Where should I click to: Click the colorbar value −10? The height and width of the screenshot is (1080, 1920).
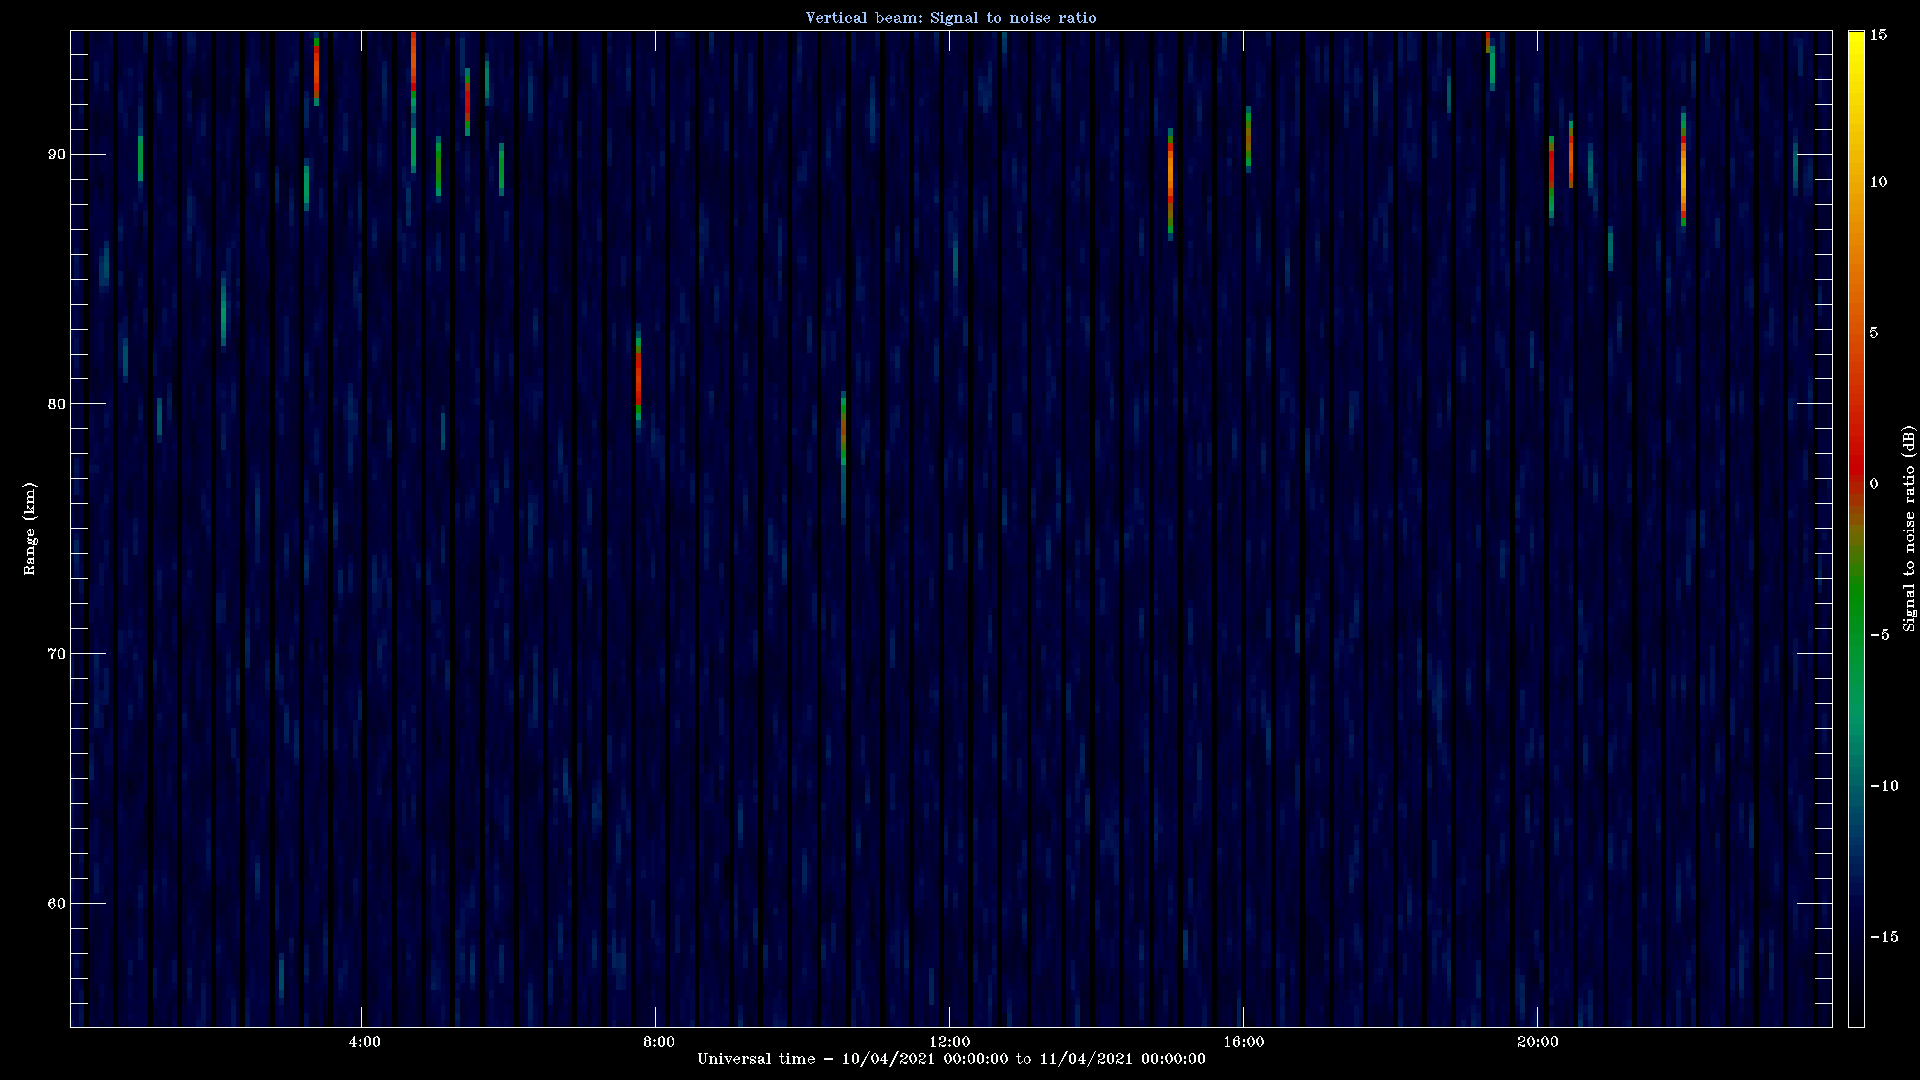pyautogui.click(x=1883, y=785)
